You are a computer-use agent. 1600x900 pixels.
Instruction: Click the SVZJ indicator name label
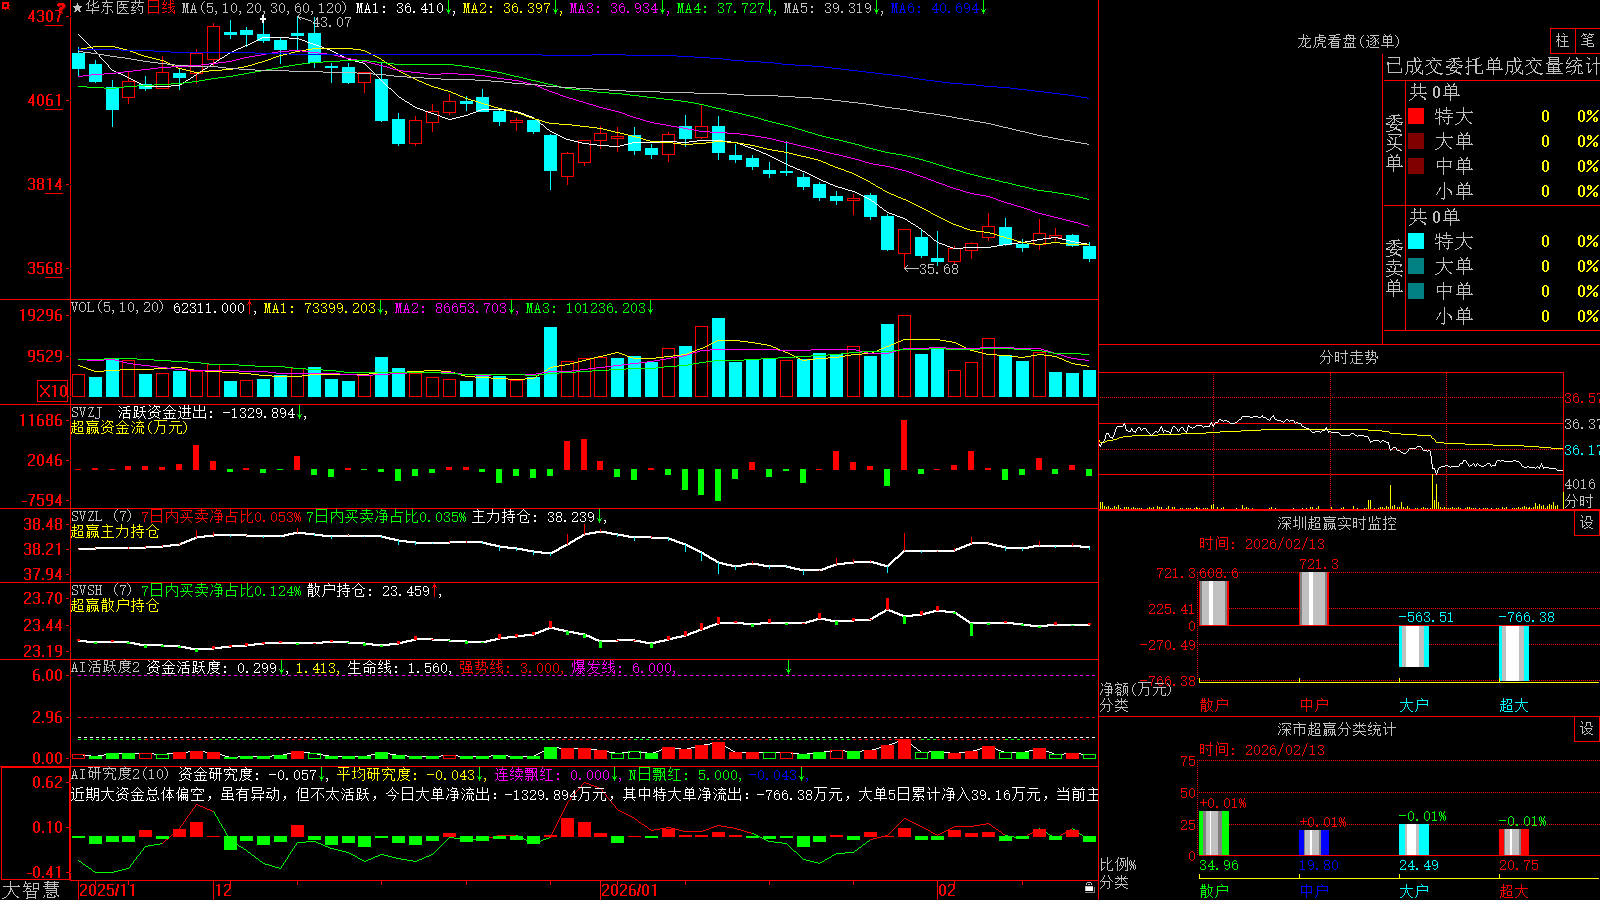click(86, 412)
